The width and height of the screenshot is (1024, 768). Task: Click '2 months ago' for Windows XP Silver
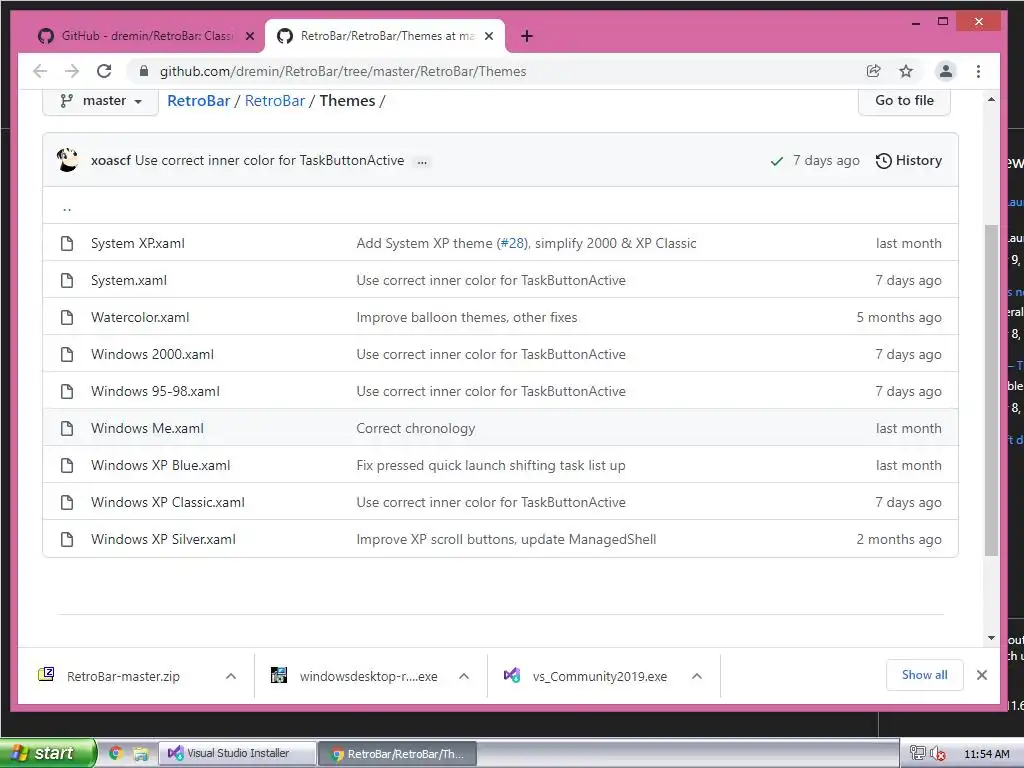click(899, 539)
